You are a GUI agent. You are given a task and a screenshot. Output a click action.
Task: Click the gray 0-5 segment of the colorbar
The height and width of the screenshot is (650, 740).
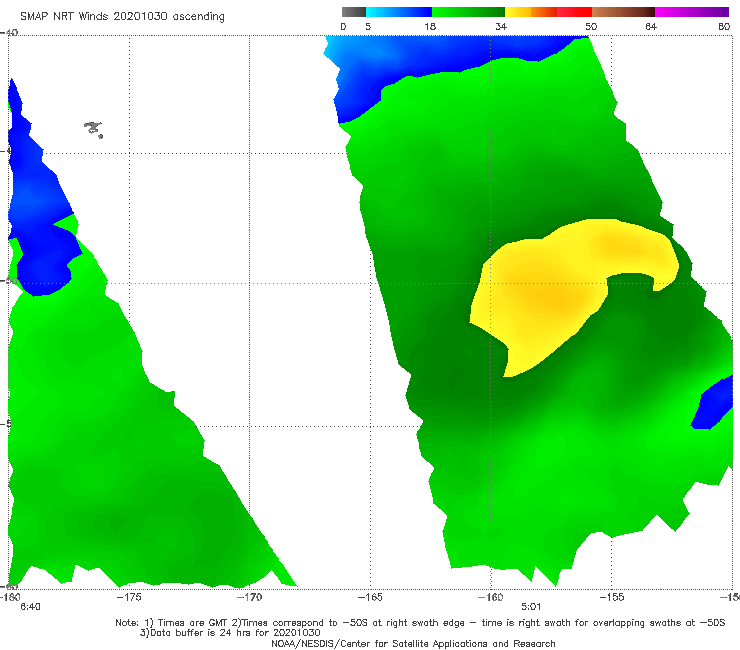point(354,12)
